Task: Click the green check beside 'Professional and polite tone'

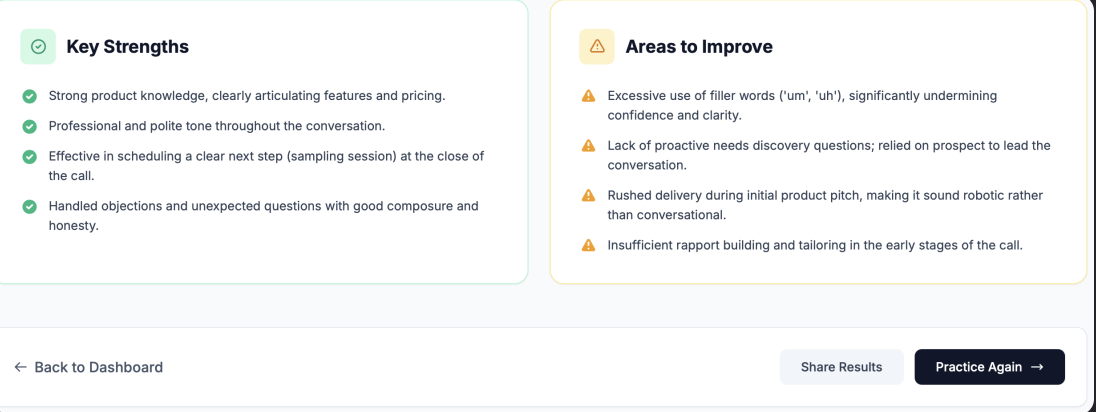Action: (29, 126)
